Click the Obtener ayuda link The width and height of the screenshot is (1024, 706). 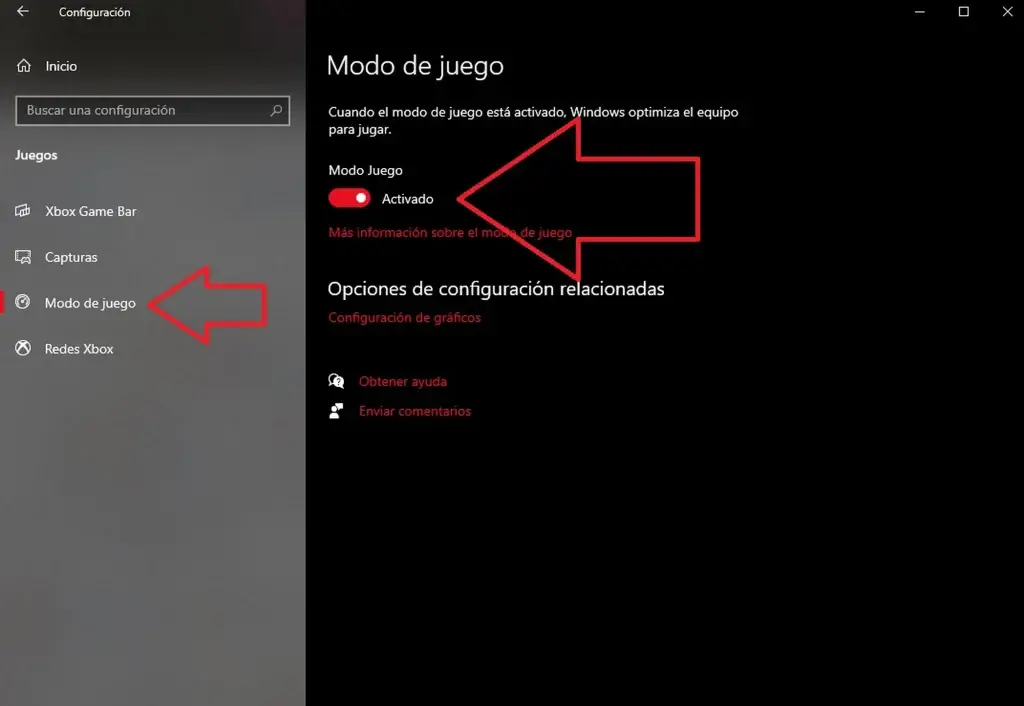click(403, 381)
